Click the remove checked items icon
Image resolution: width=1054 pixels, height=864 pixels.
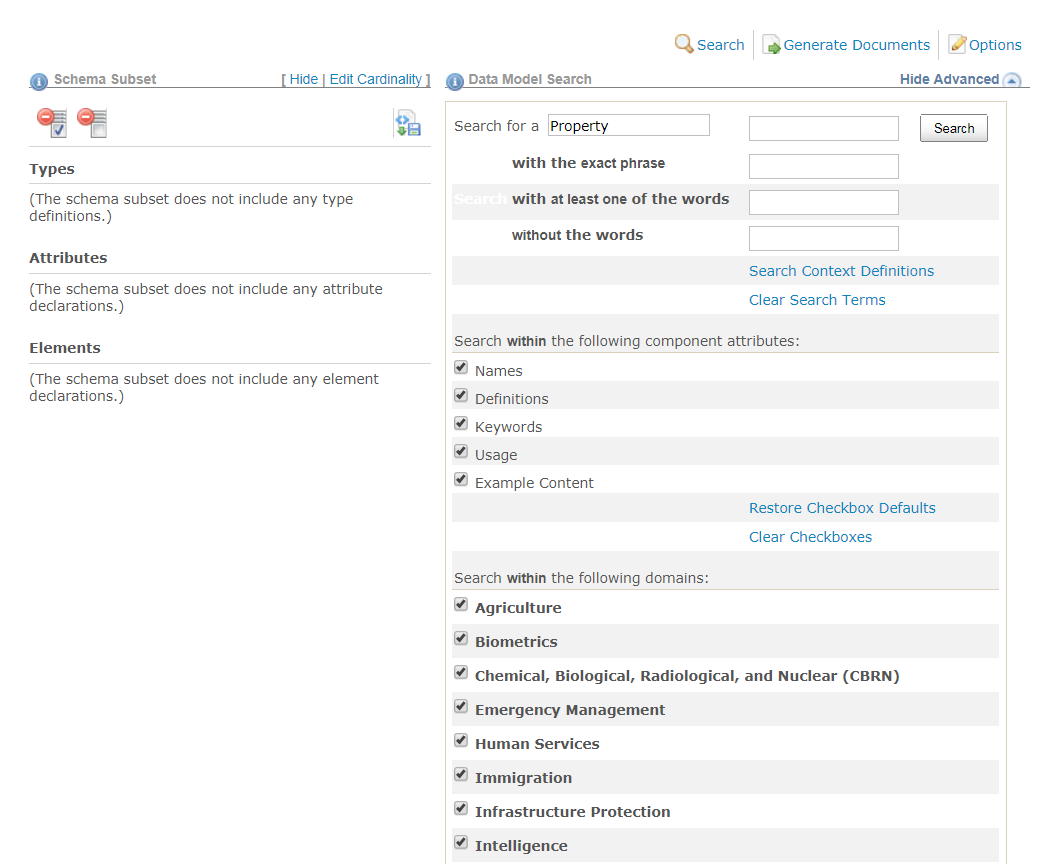(52, 122)
